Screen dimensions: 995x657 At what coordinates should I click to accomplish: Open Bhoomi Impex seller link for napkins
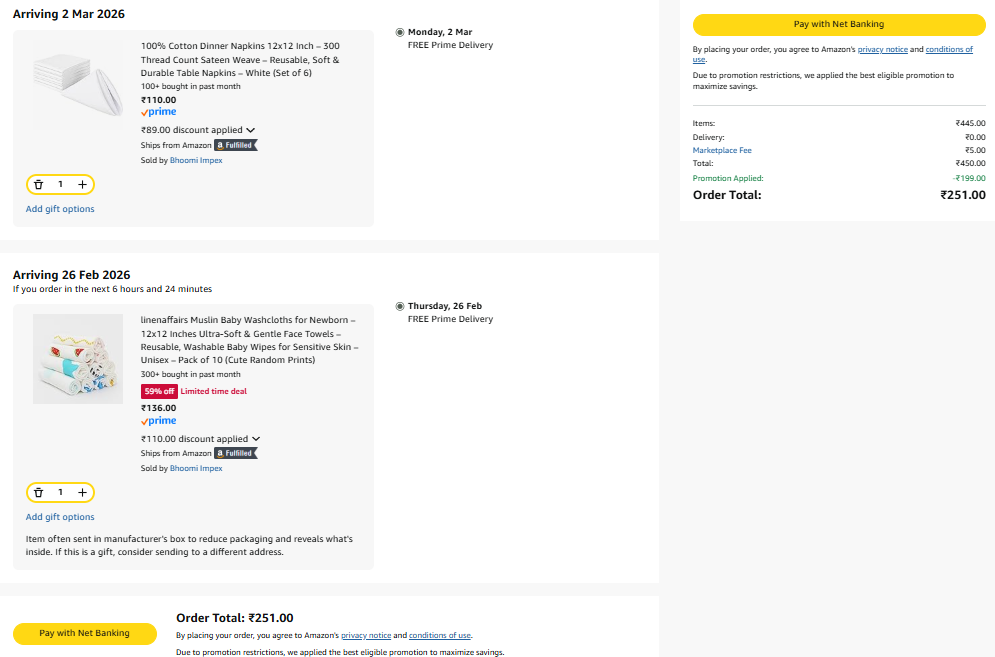pos(196,160)
